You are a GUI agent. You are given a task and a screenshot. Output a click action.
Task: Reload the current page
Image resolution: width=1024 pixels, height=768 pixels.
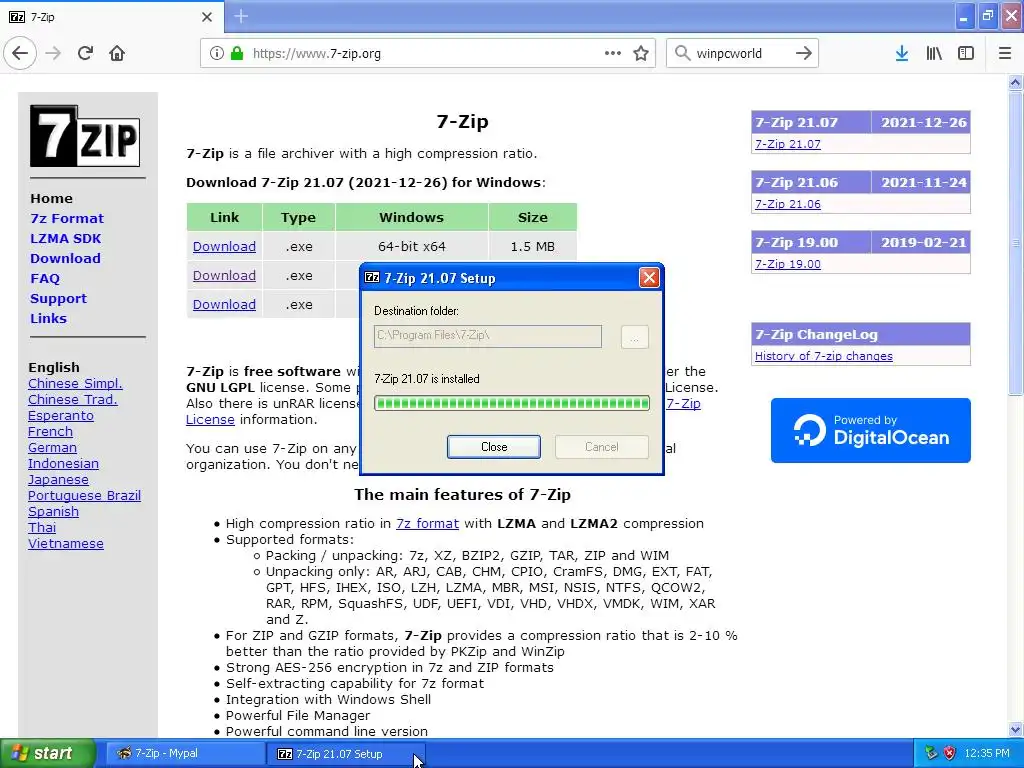point(85,54)
